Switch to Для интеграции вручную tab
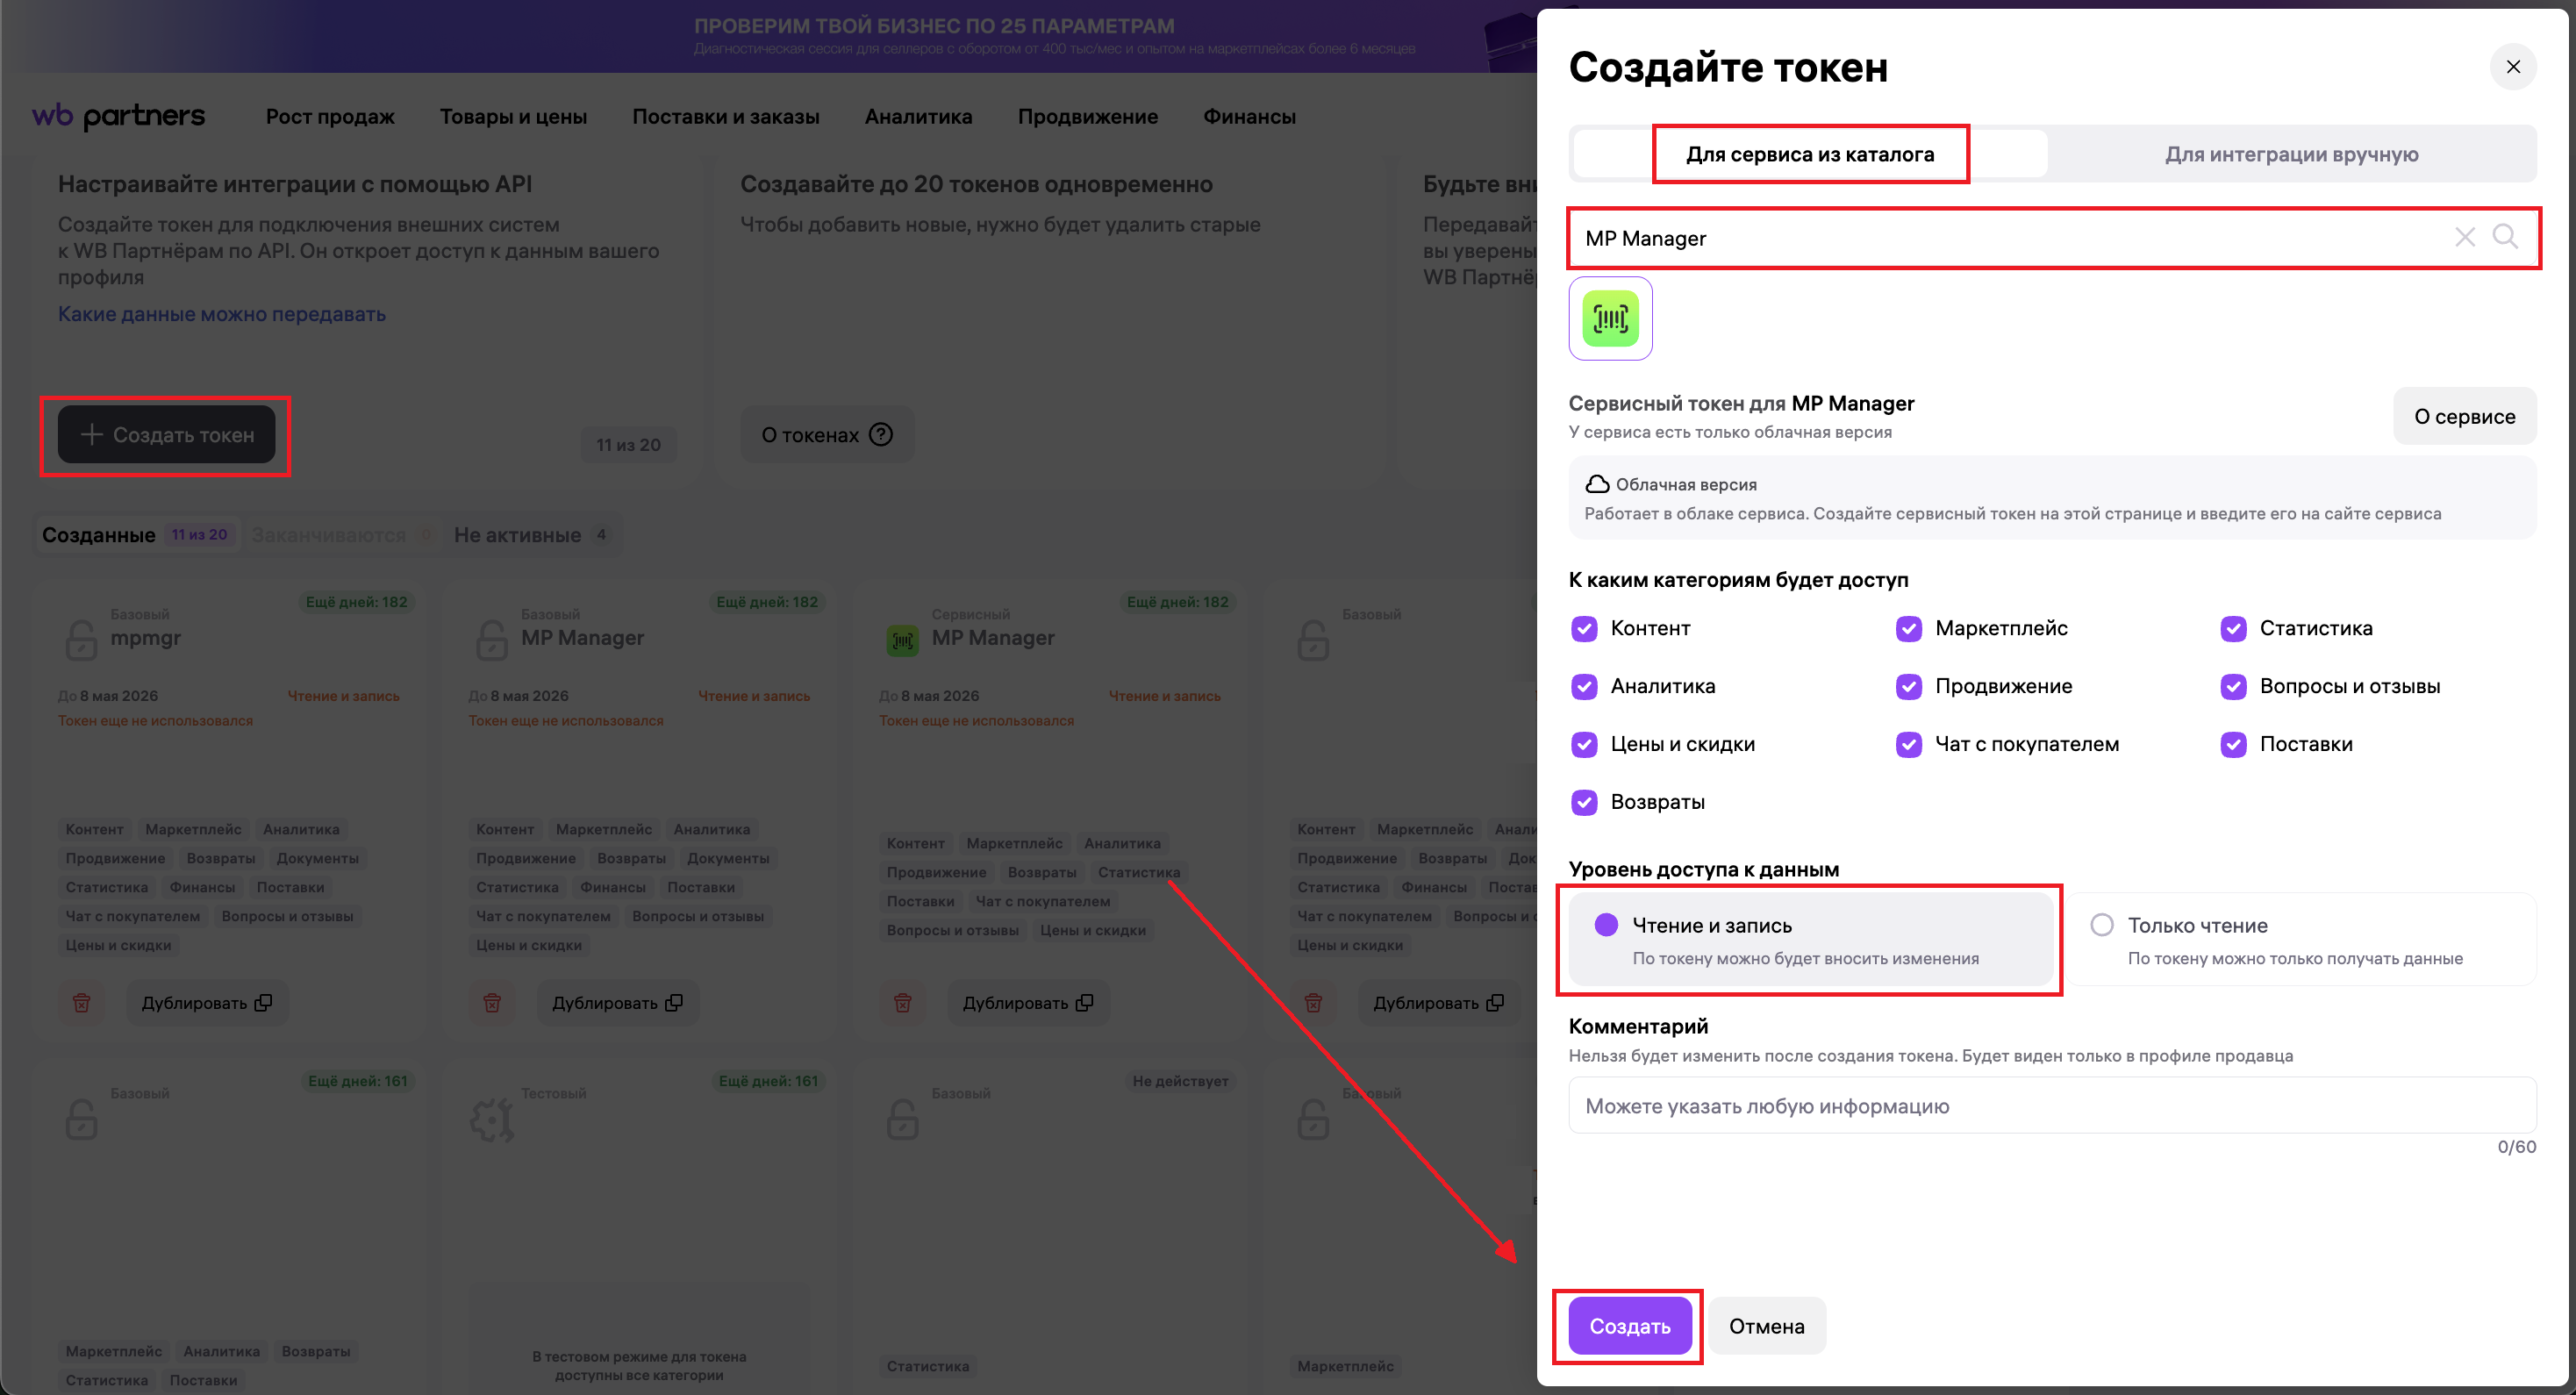Screen dimensions: 2576x1395 coord(2291,154)
